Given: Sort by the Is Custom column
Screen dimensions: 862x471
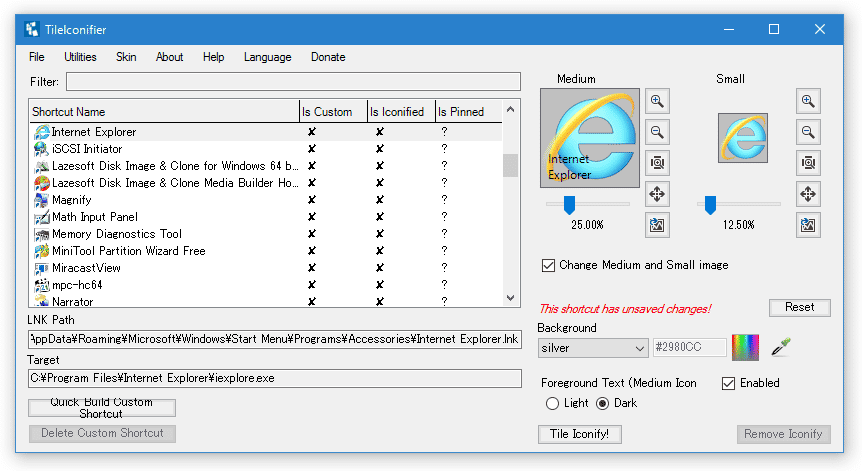Looking at the screenshot, I should [333, 112].
